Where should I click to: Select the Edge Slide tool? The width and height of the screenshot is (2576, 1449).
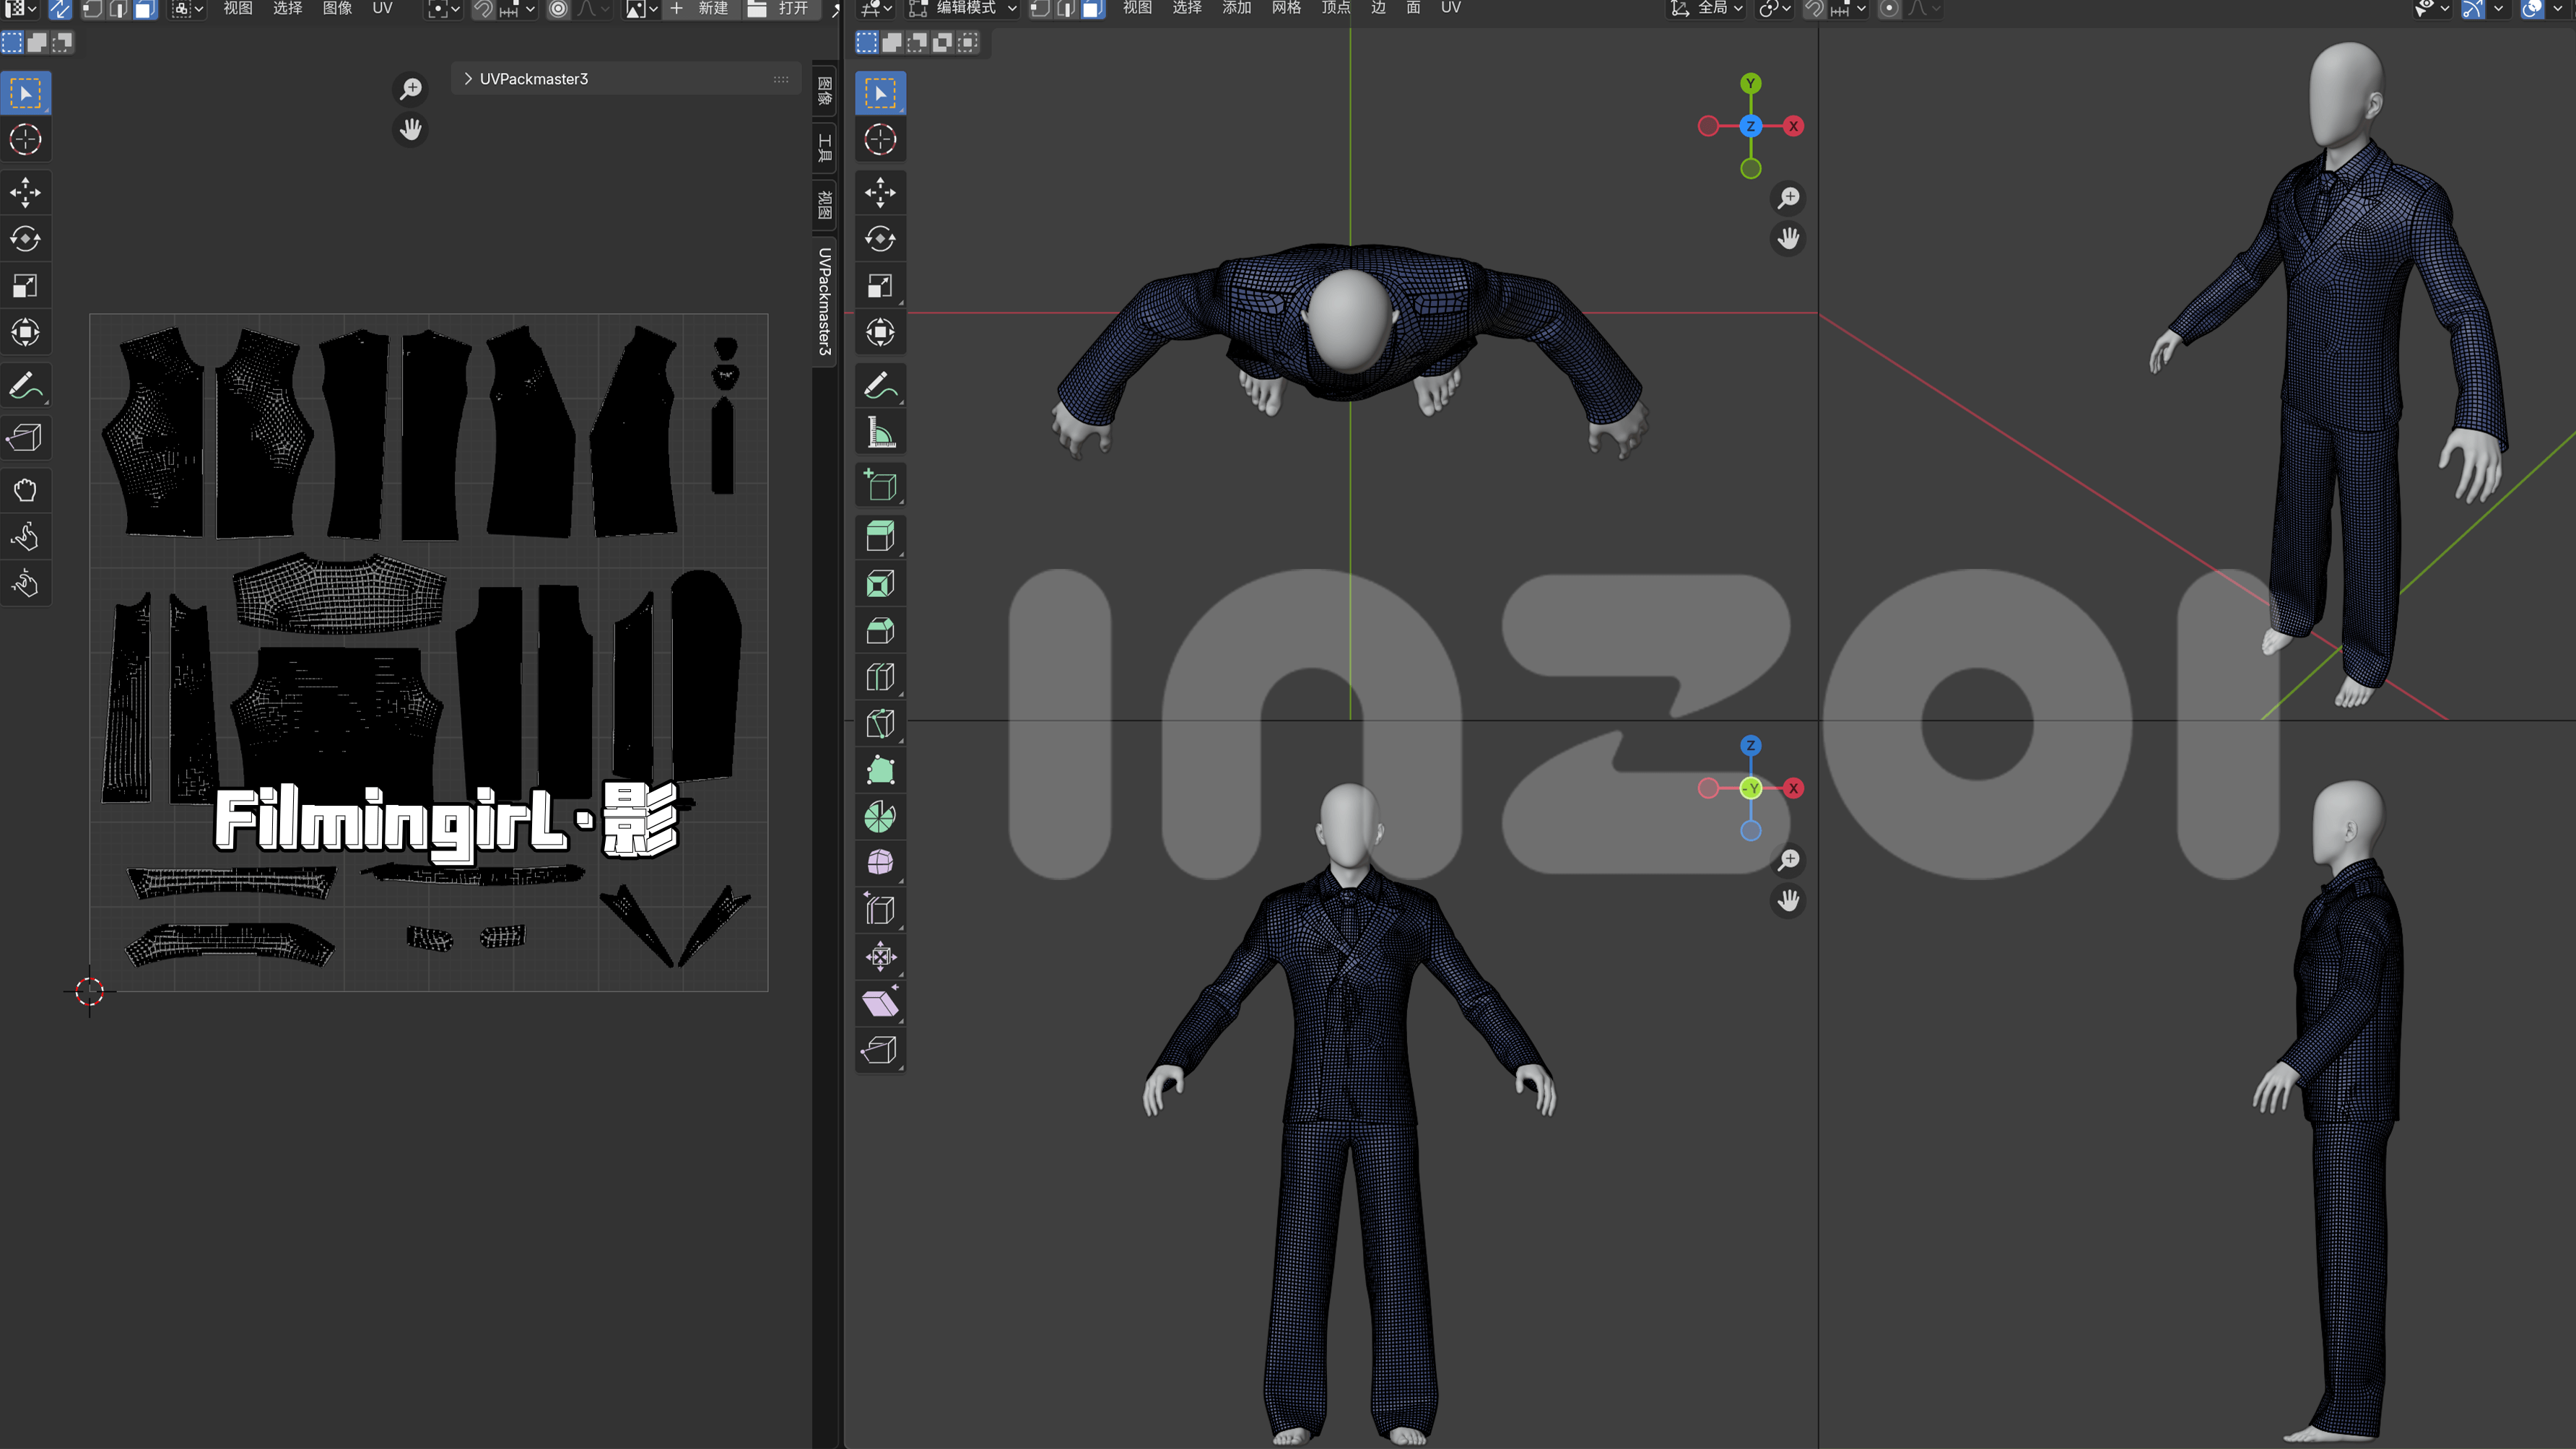880,910
